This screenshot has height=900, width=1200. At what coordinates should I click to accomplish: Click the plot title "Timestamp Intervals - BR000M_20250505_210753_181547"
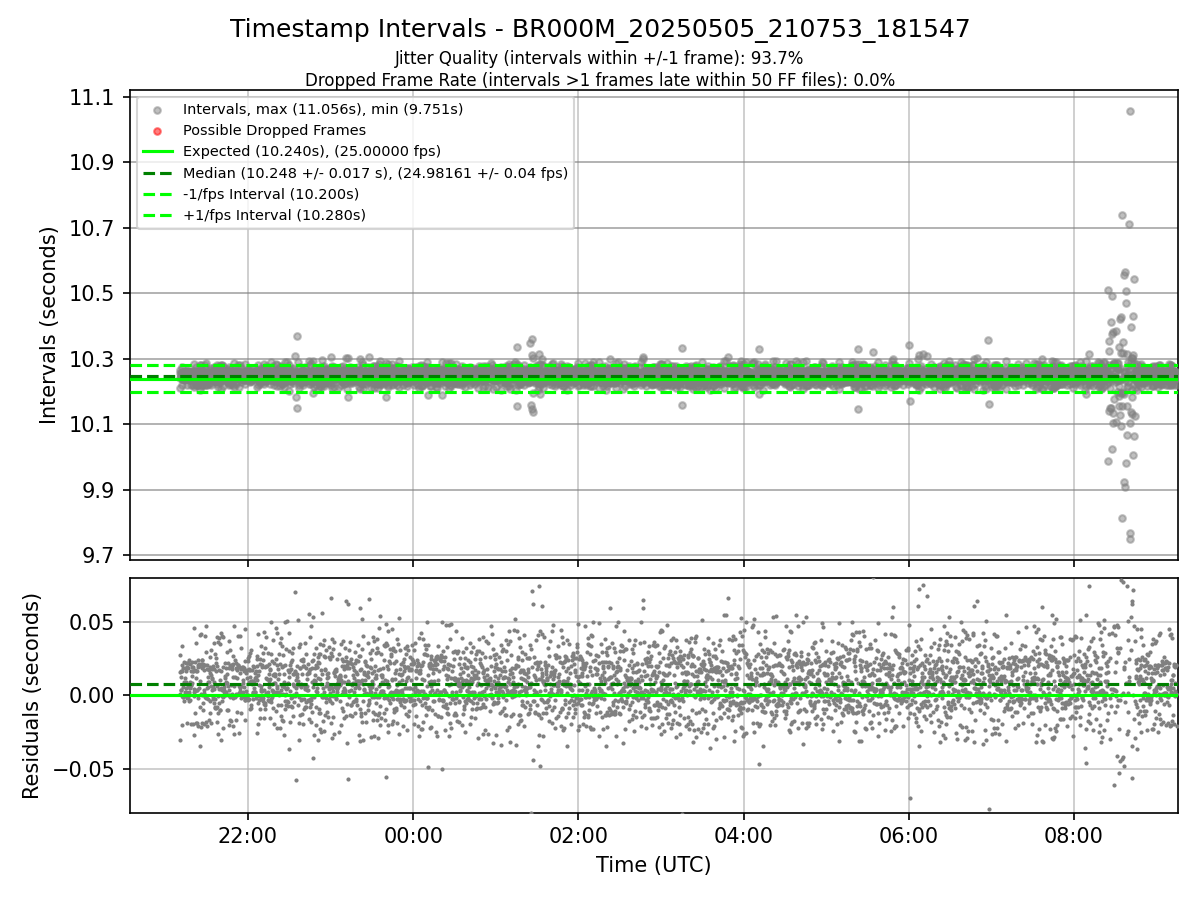600,29
